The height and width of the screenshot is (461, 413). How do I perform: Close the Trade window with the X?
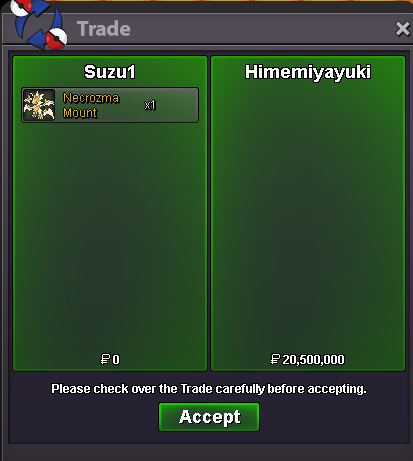coord(403,29)
